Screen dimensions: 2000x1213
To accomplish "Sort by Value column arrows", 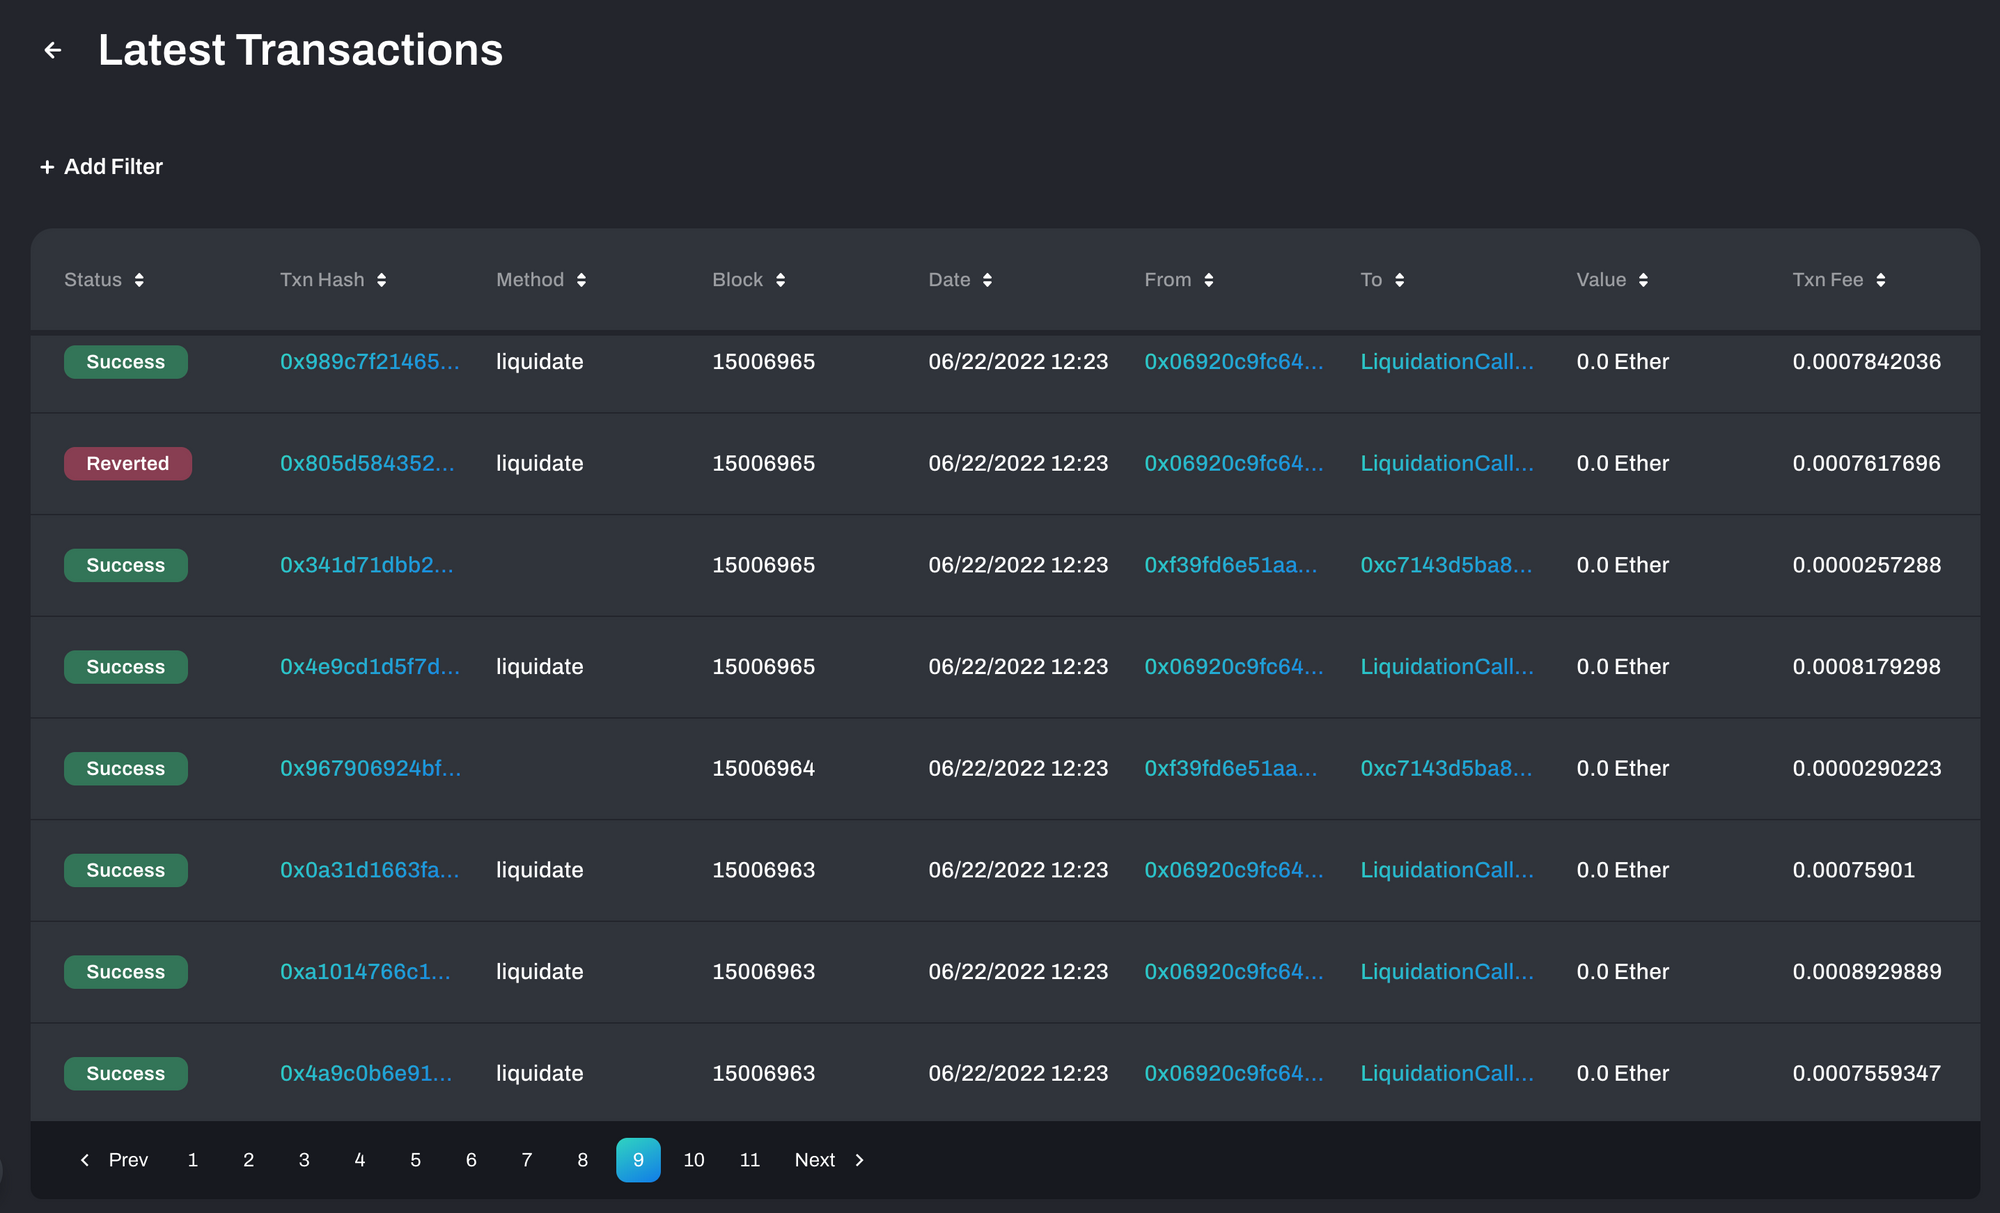I will [1643, 280].
